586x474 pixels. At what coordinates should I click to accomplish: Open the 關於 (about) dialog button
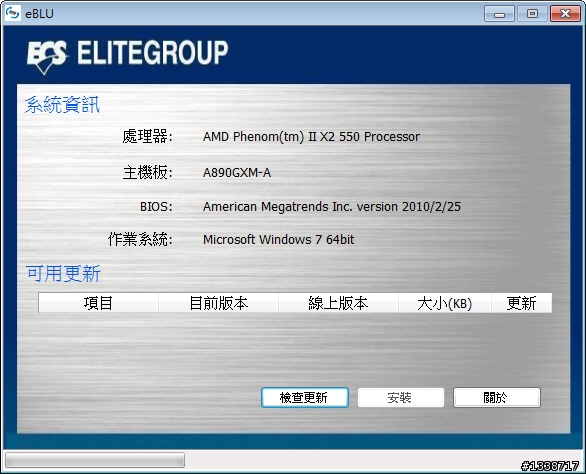point(497,397)
